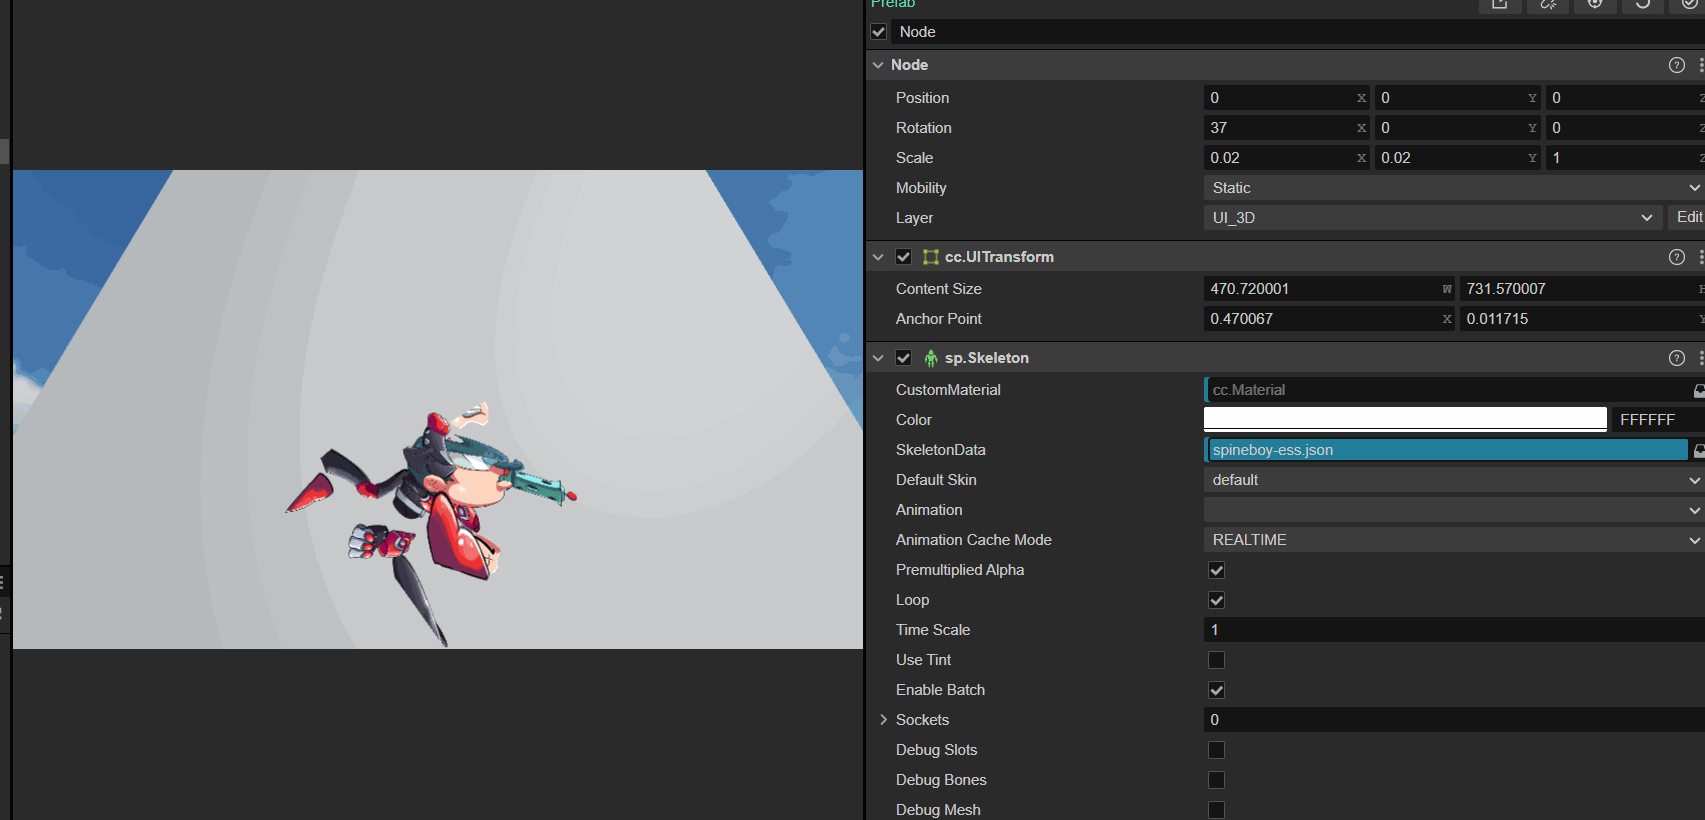Viewport: 1705px width, 820px height.
Task: Enable the Use Tint checkbox
Action: pos(1217,660)
